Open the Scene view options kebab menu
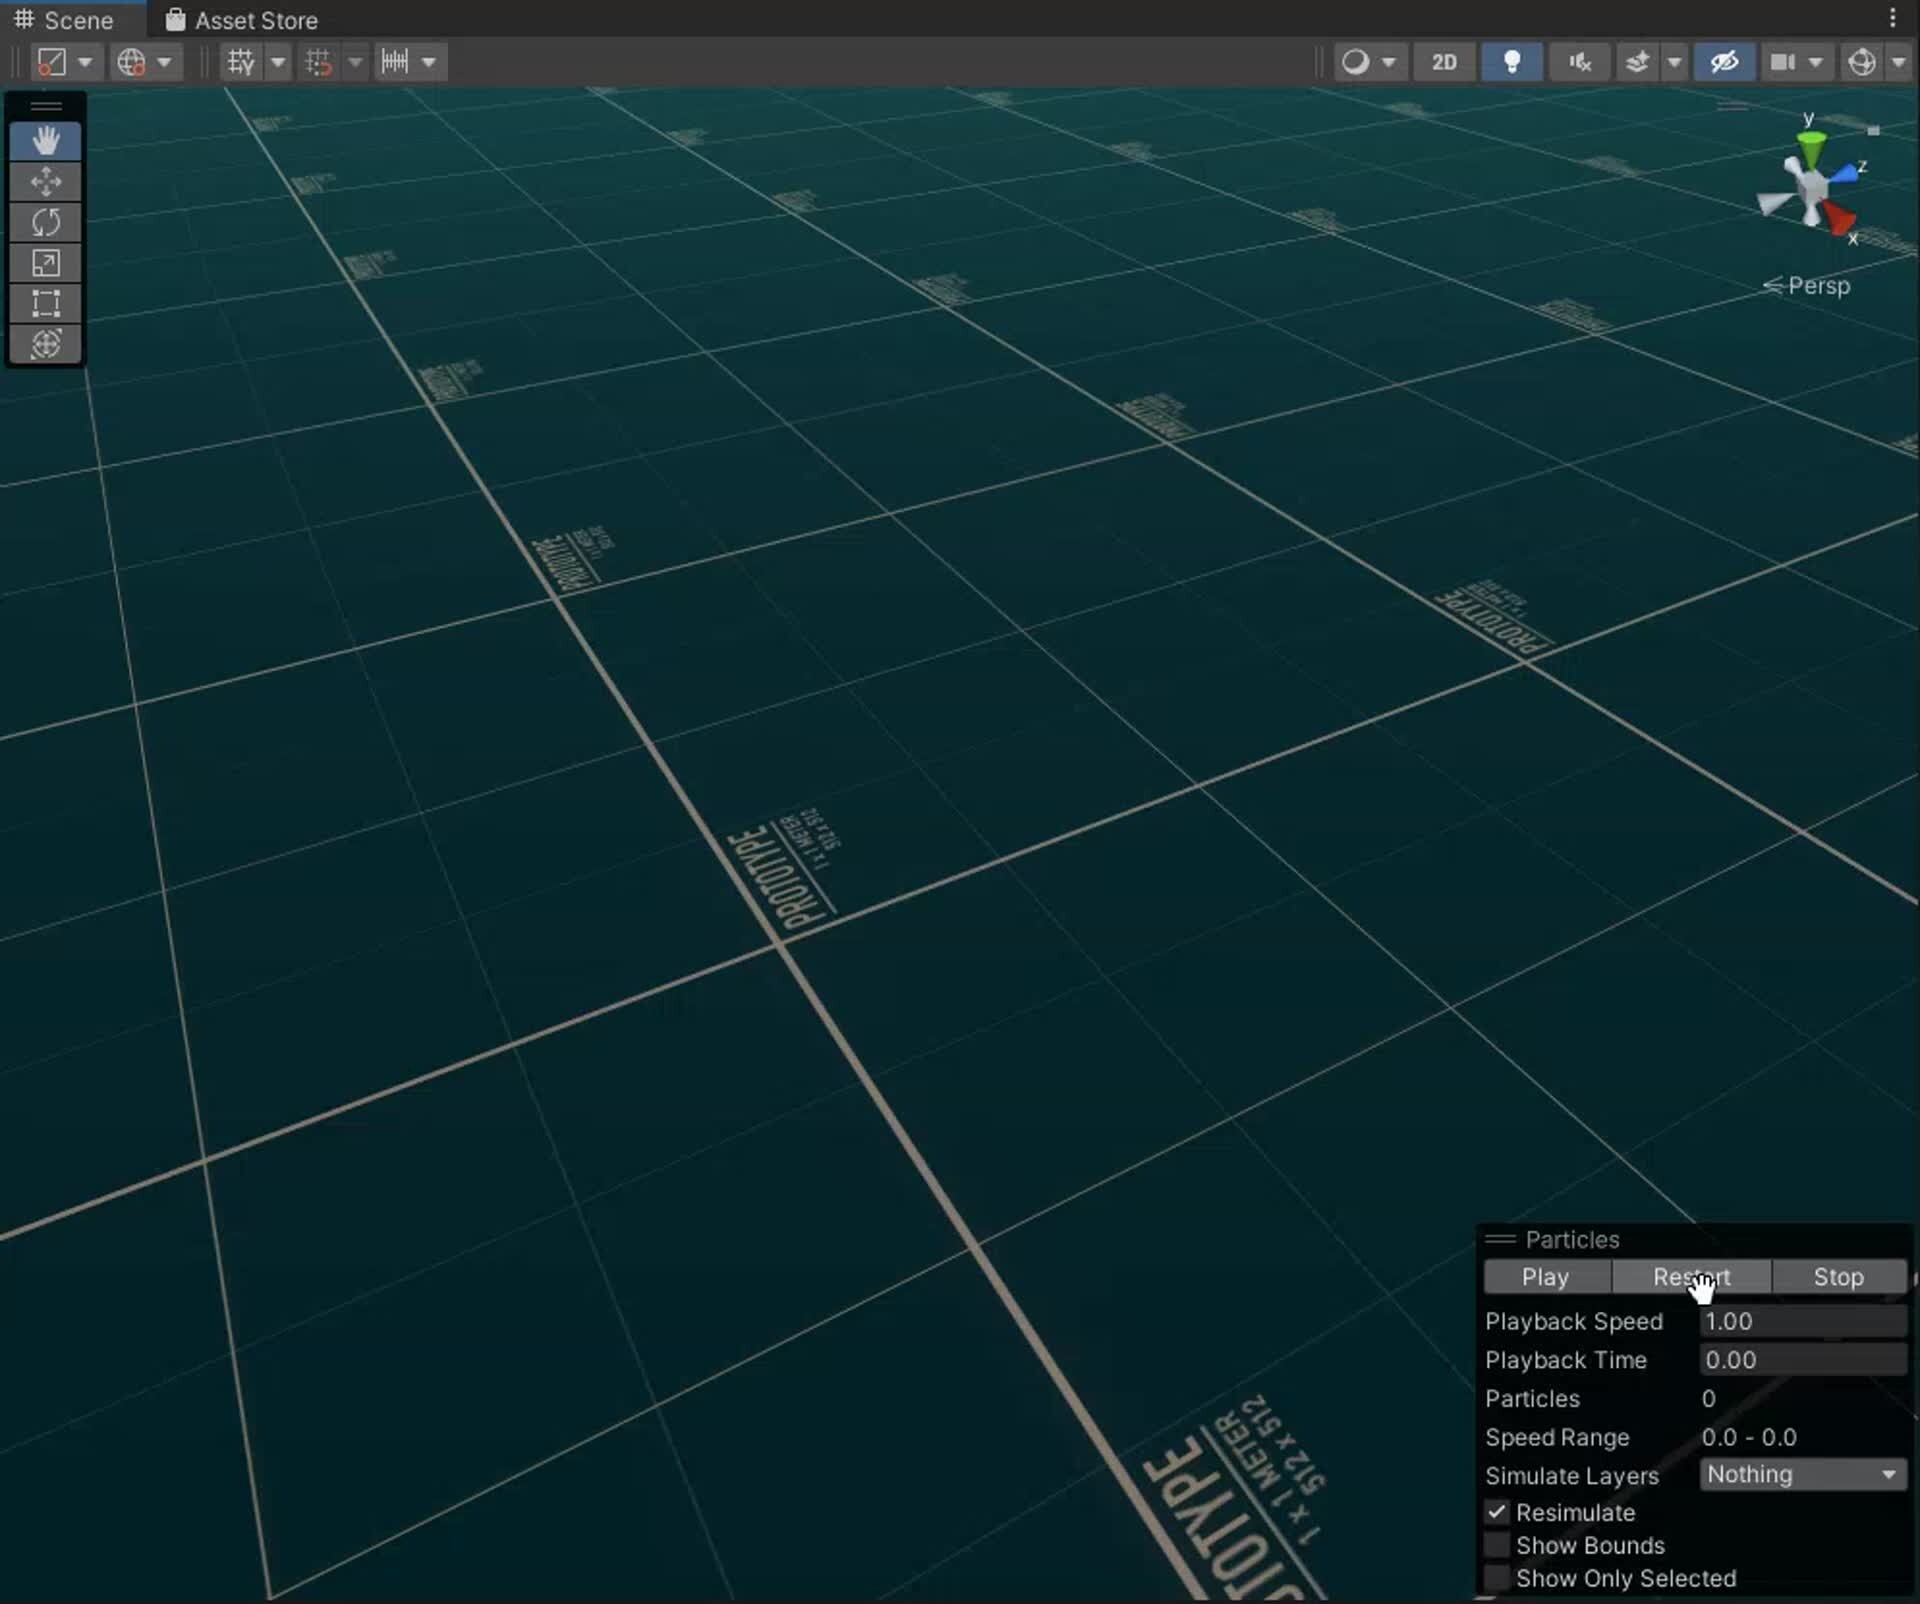Image resolution: width=1920 pixels, height=1604 pixels. pos(1894,17)
